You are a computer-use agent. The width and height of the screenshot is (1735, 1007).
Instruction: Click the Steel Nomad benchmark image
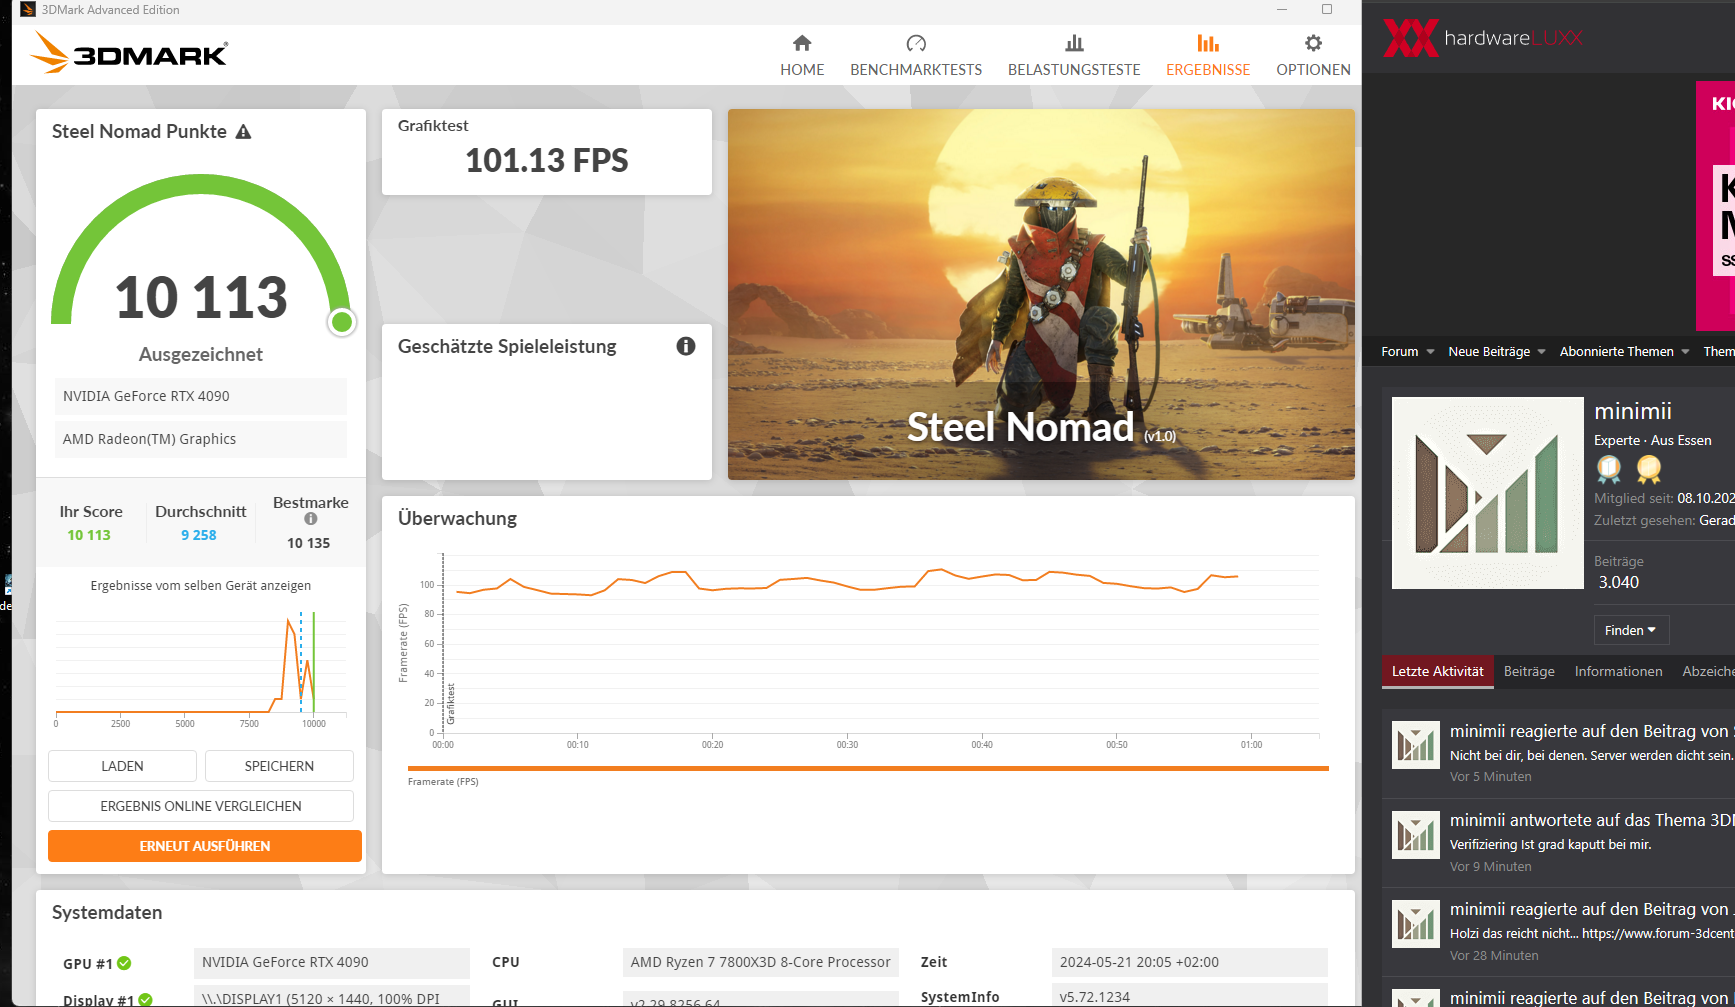[x=1041, y=294]
